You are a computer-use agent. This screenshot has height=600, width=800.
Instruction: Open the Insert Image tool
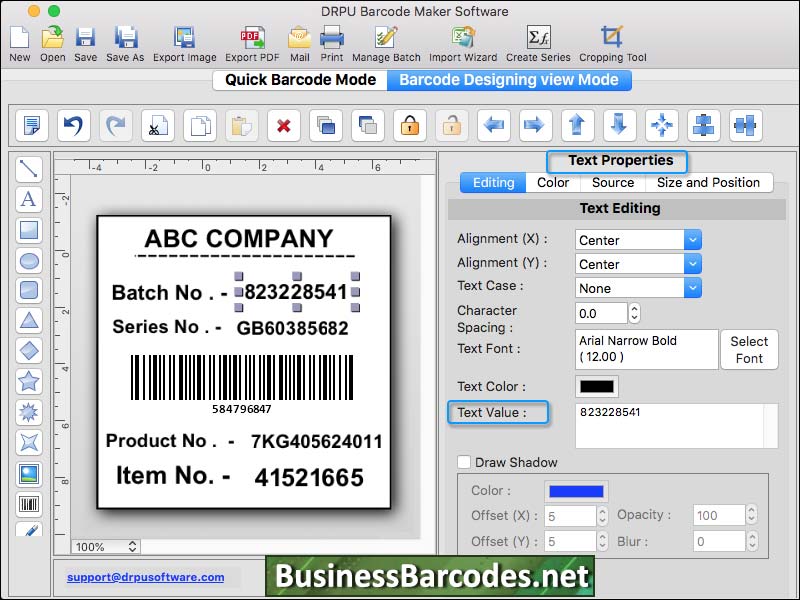pyautogui.click(x=29, y=472)
